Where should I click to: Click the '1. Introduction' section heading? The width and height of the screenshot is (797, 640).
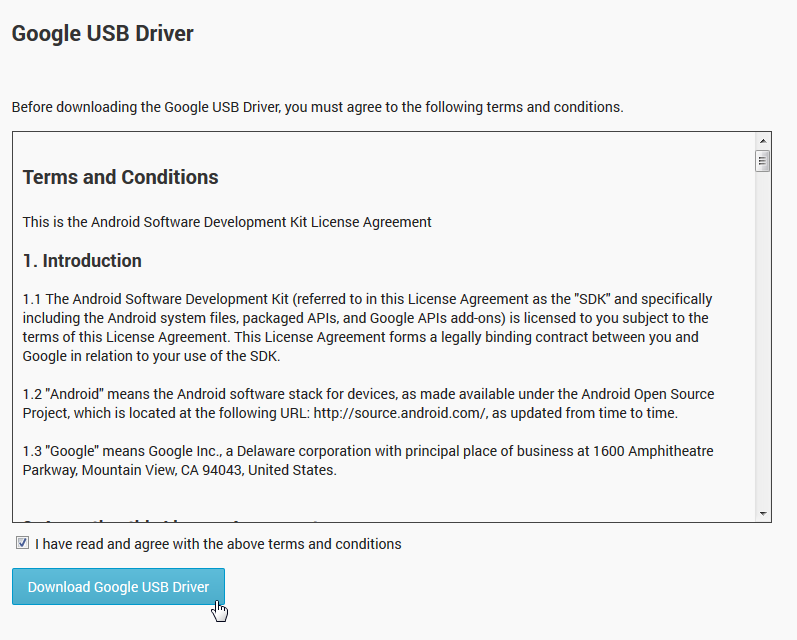tap(82, 261)
